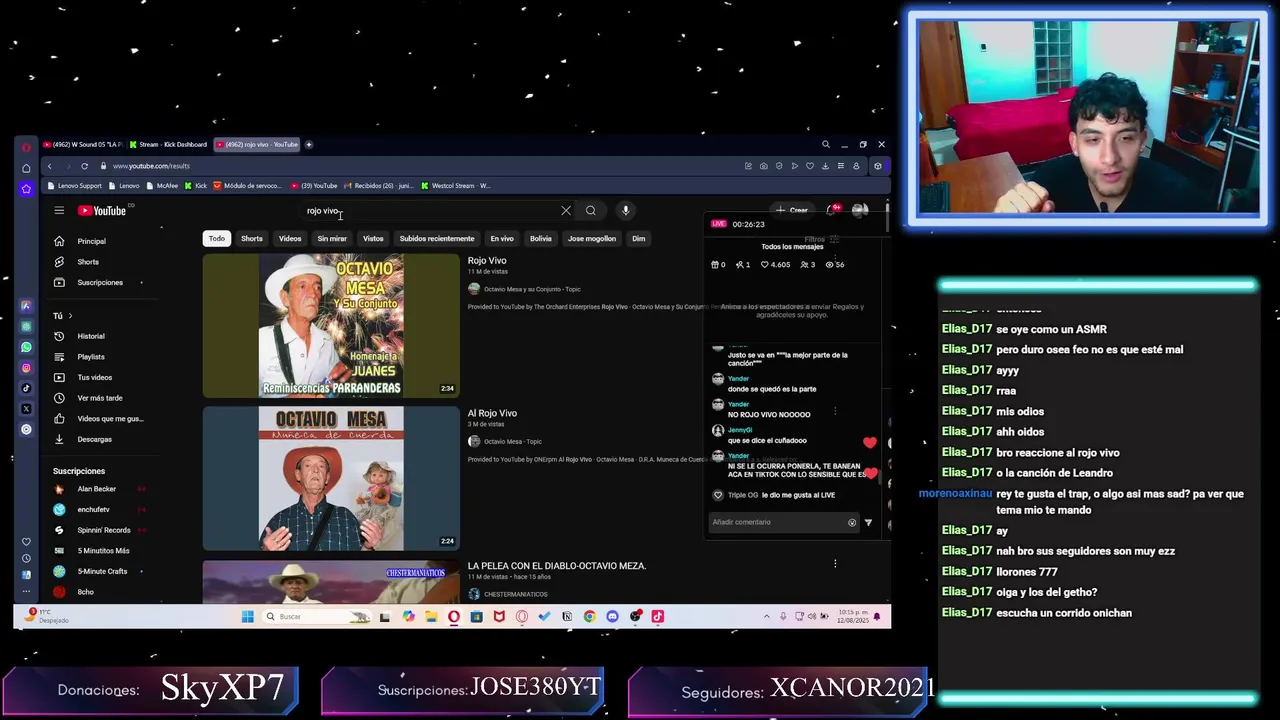Open Opera Easy Setup panel
The width and height of the screenshot is (1280, 720).
tap(841, 166)
